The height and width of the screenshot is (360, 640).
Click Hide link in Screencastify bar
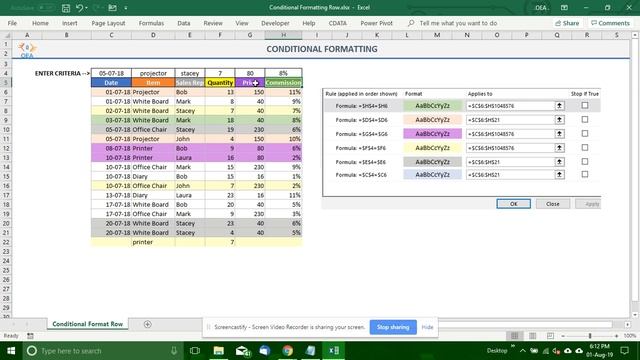coord(427,327)
